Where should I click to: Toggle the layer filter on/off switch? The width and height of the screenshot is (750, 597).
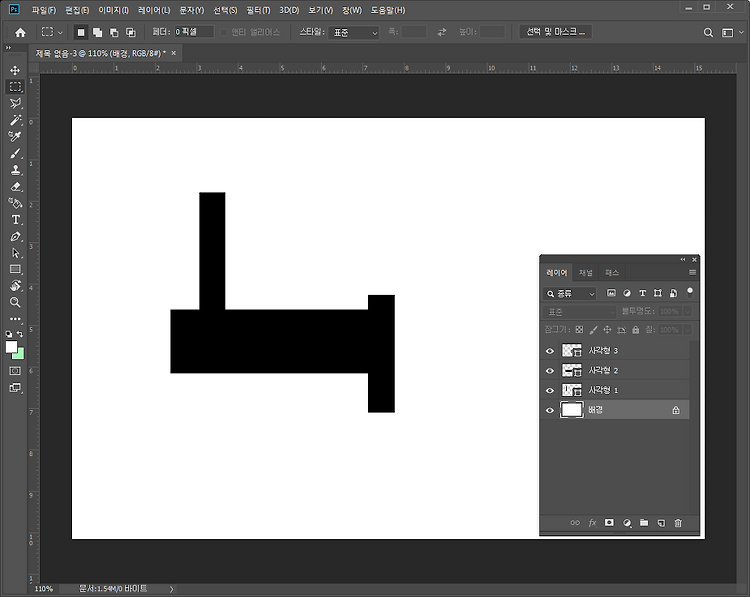coord(690,292)
